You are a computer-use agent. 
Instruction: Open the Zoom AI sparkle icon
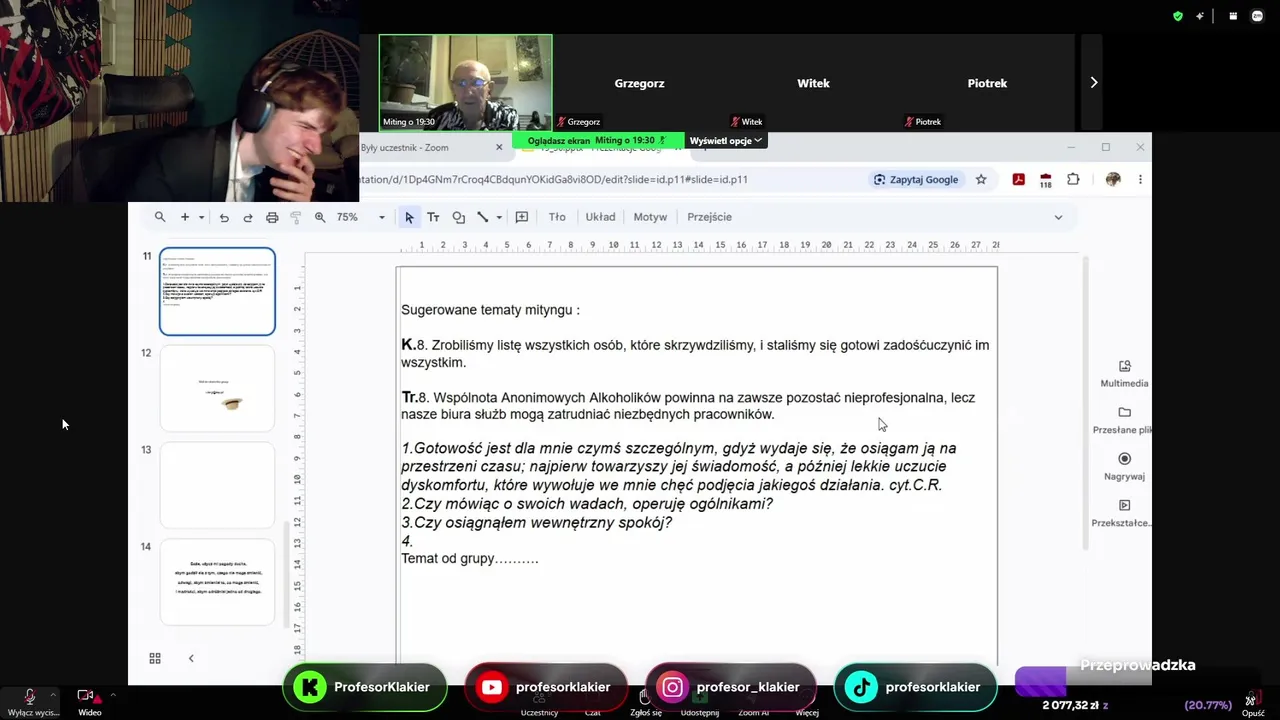pos(1200,16)
